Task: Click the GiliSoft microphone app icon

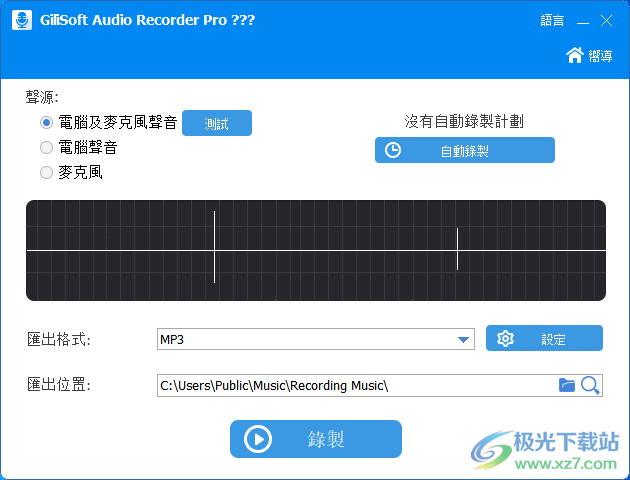Action: pos(22,20)
